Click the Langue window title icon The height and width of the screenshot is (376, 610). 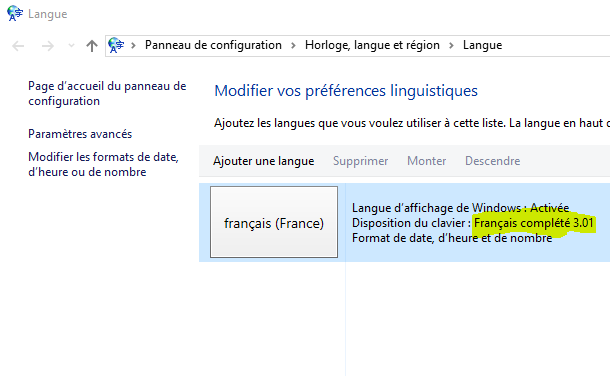click(x=15, y=13)
